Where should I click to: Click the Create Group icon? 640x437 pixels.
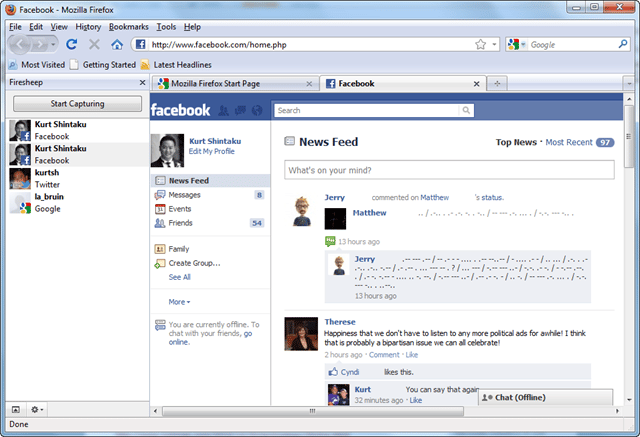coord(160,264)
